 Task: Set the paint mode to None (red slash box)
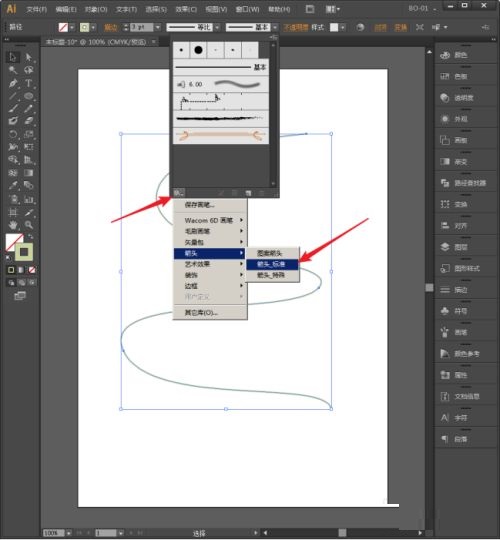32,270
